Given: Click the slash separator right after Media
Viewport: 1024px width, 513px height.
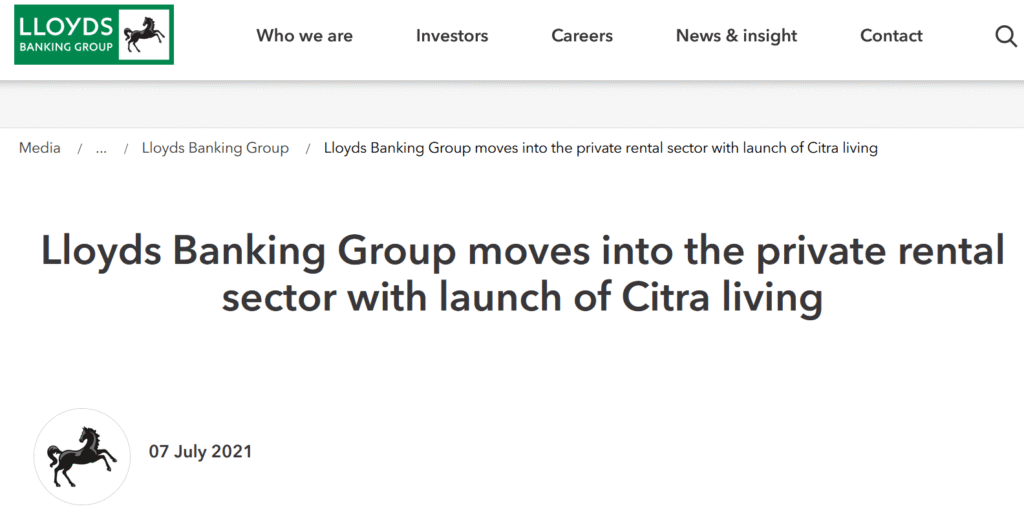Looking at the screenshot, I should [x=80, y=149].
